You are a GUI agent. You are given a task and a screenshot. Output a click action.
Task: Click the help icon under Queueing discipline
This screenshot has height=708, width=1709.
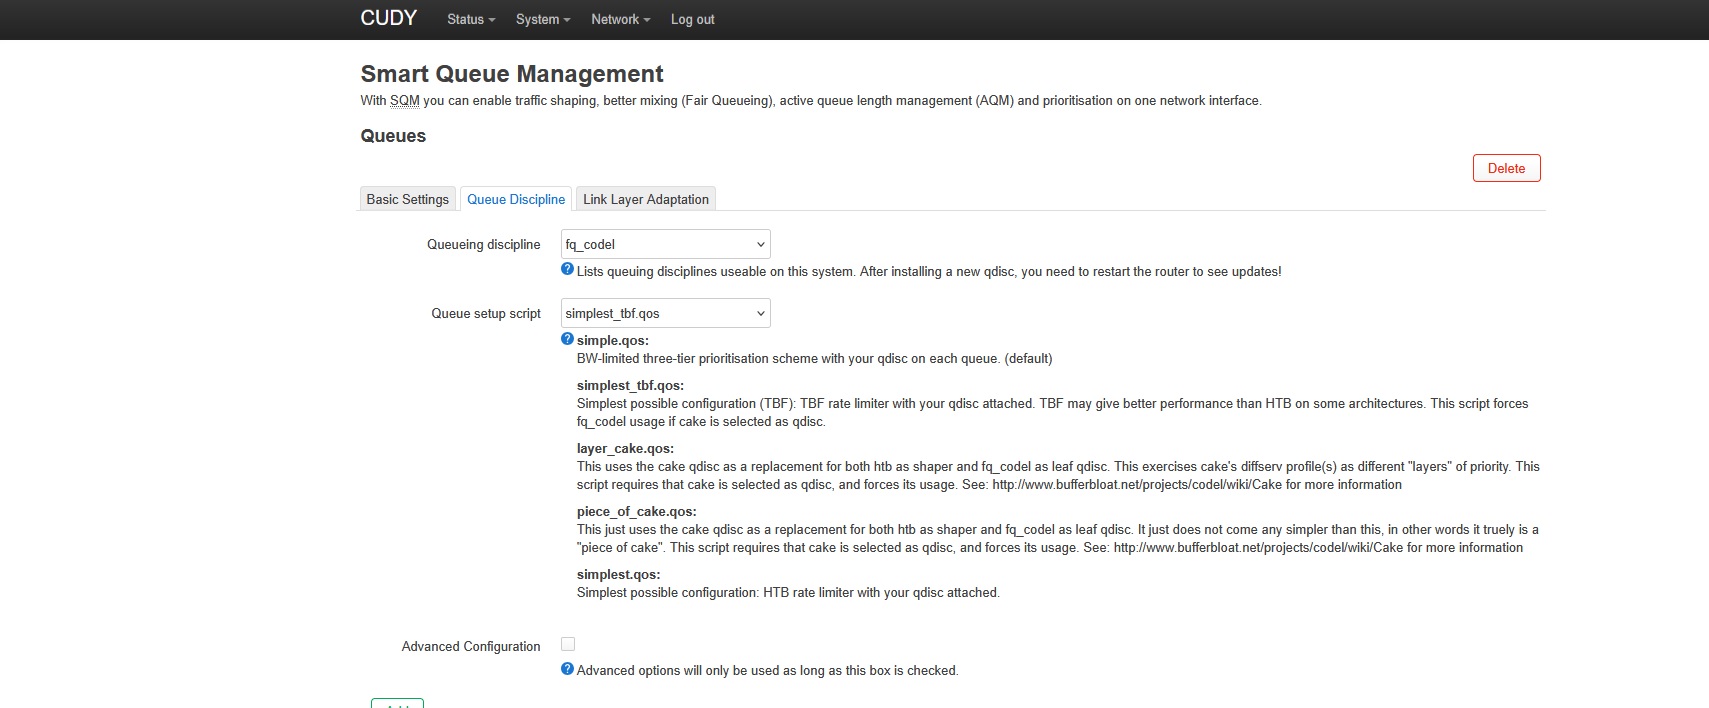pyautogui.click(x=567, y=270)
